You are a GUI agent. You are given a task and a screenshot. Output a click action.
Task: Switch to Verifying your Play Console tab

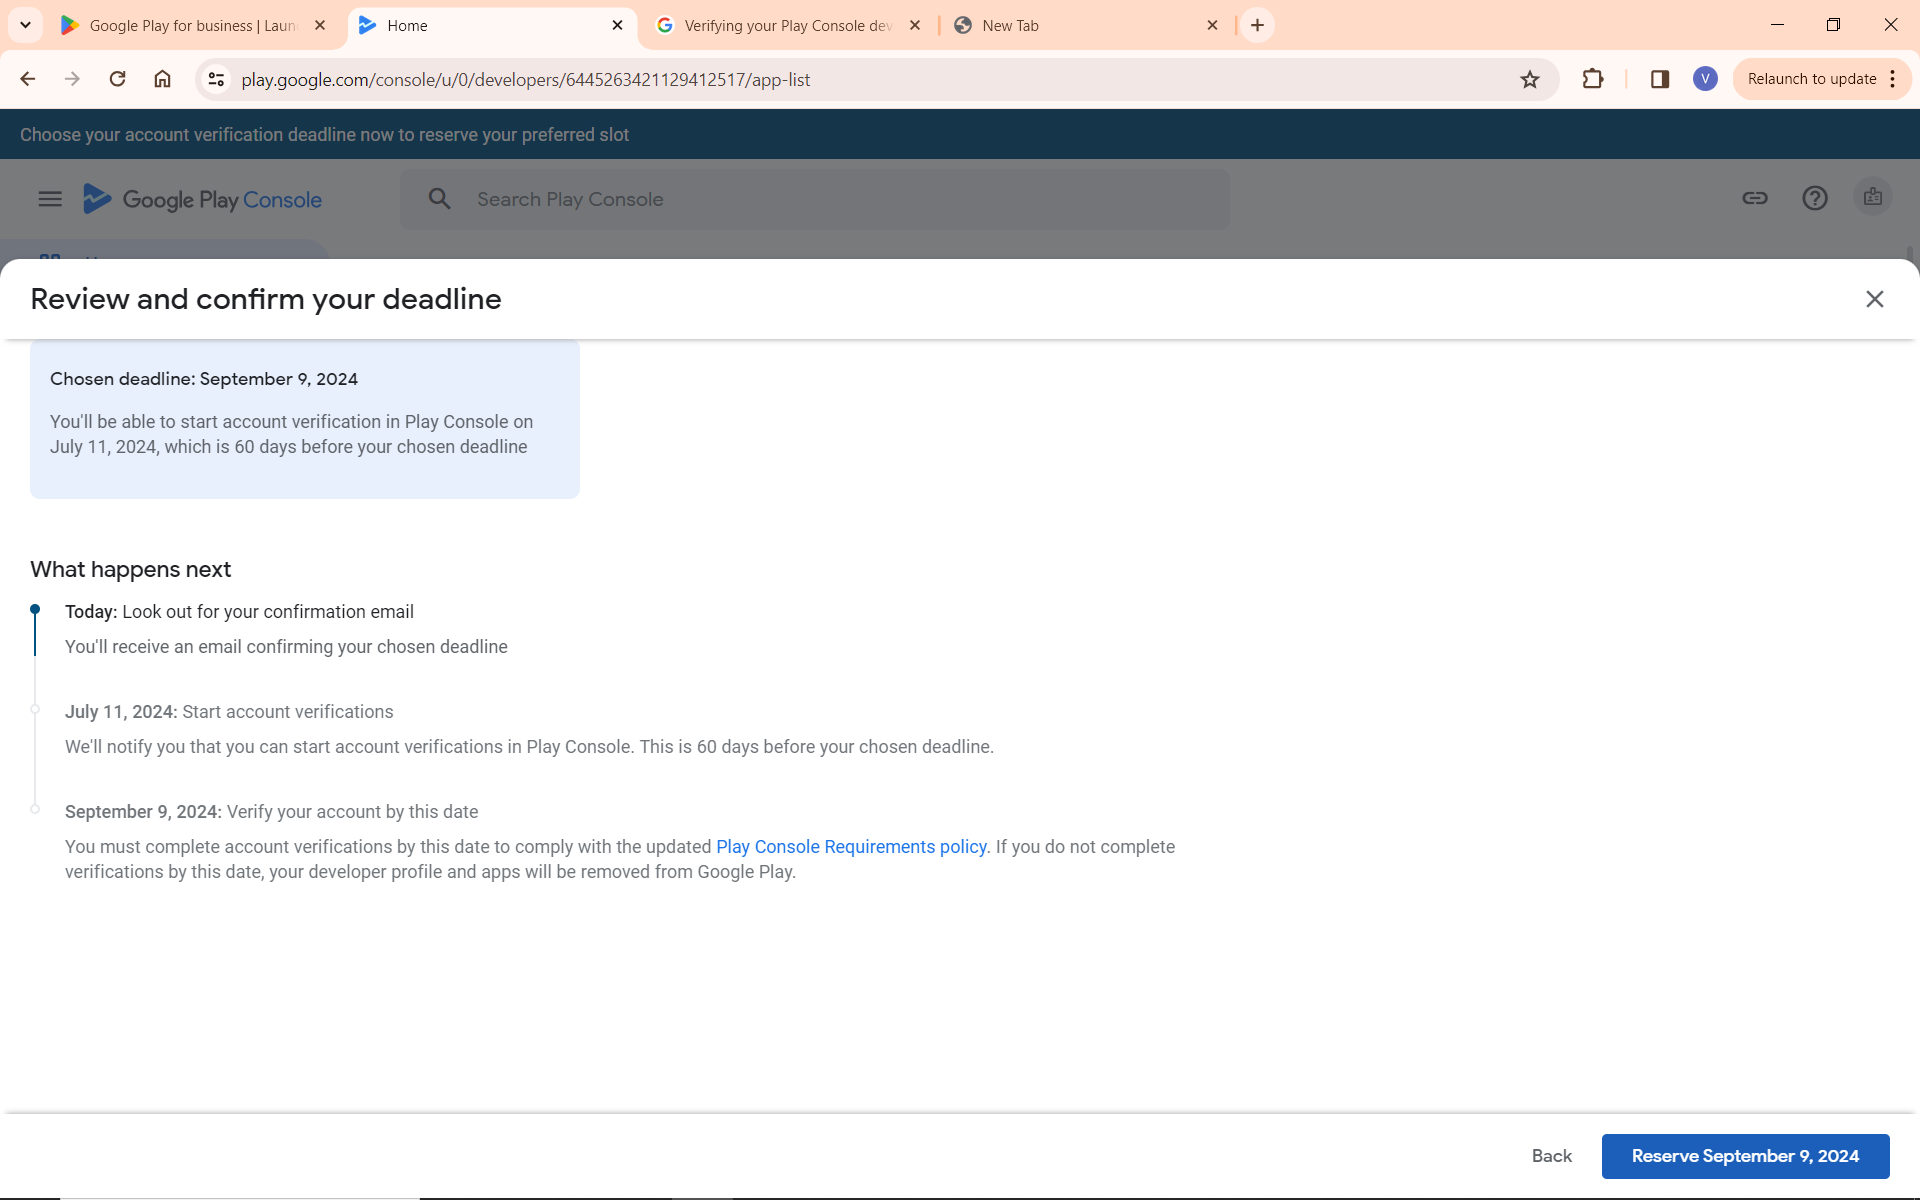point(785,26)
